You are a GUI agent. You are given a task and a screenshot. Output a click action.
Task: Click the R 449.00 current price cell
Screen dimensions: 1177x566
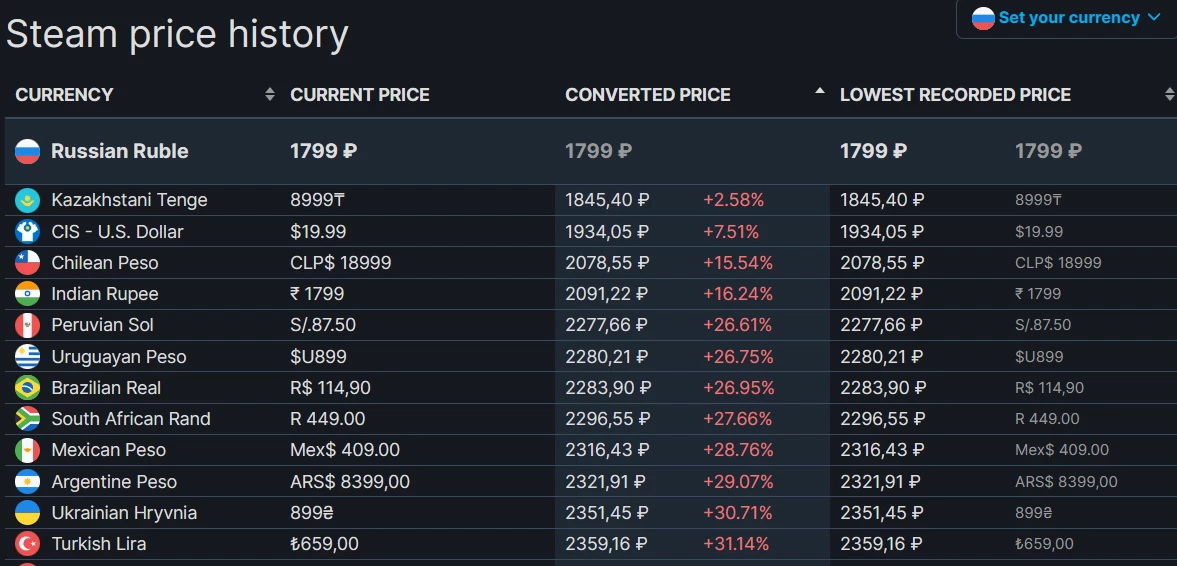328,419
